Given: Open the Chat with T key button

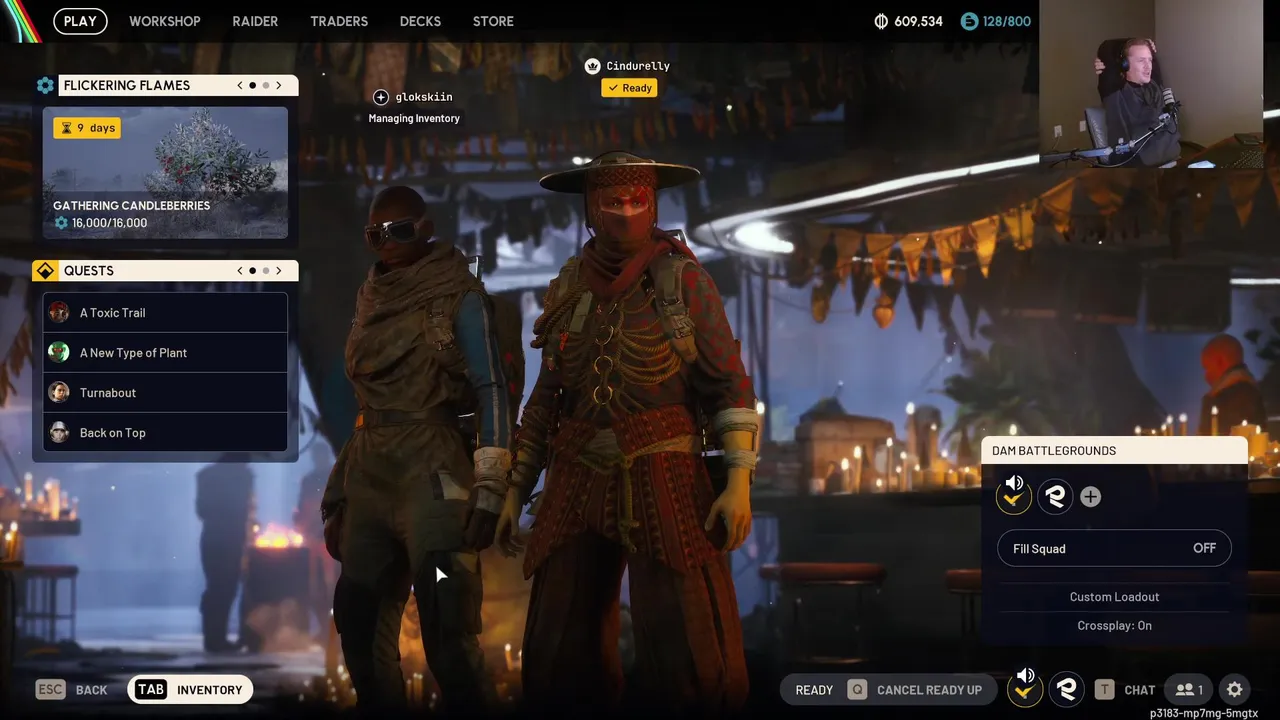Looking at the screenshot, I should [1125, 690].
